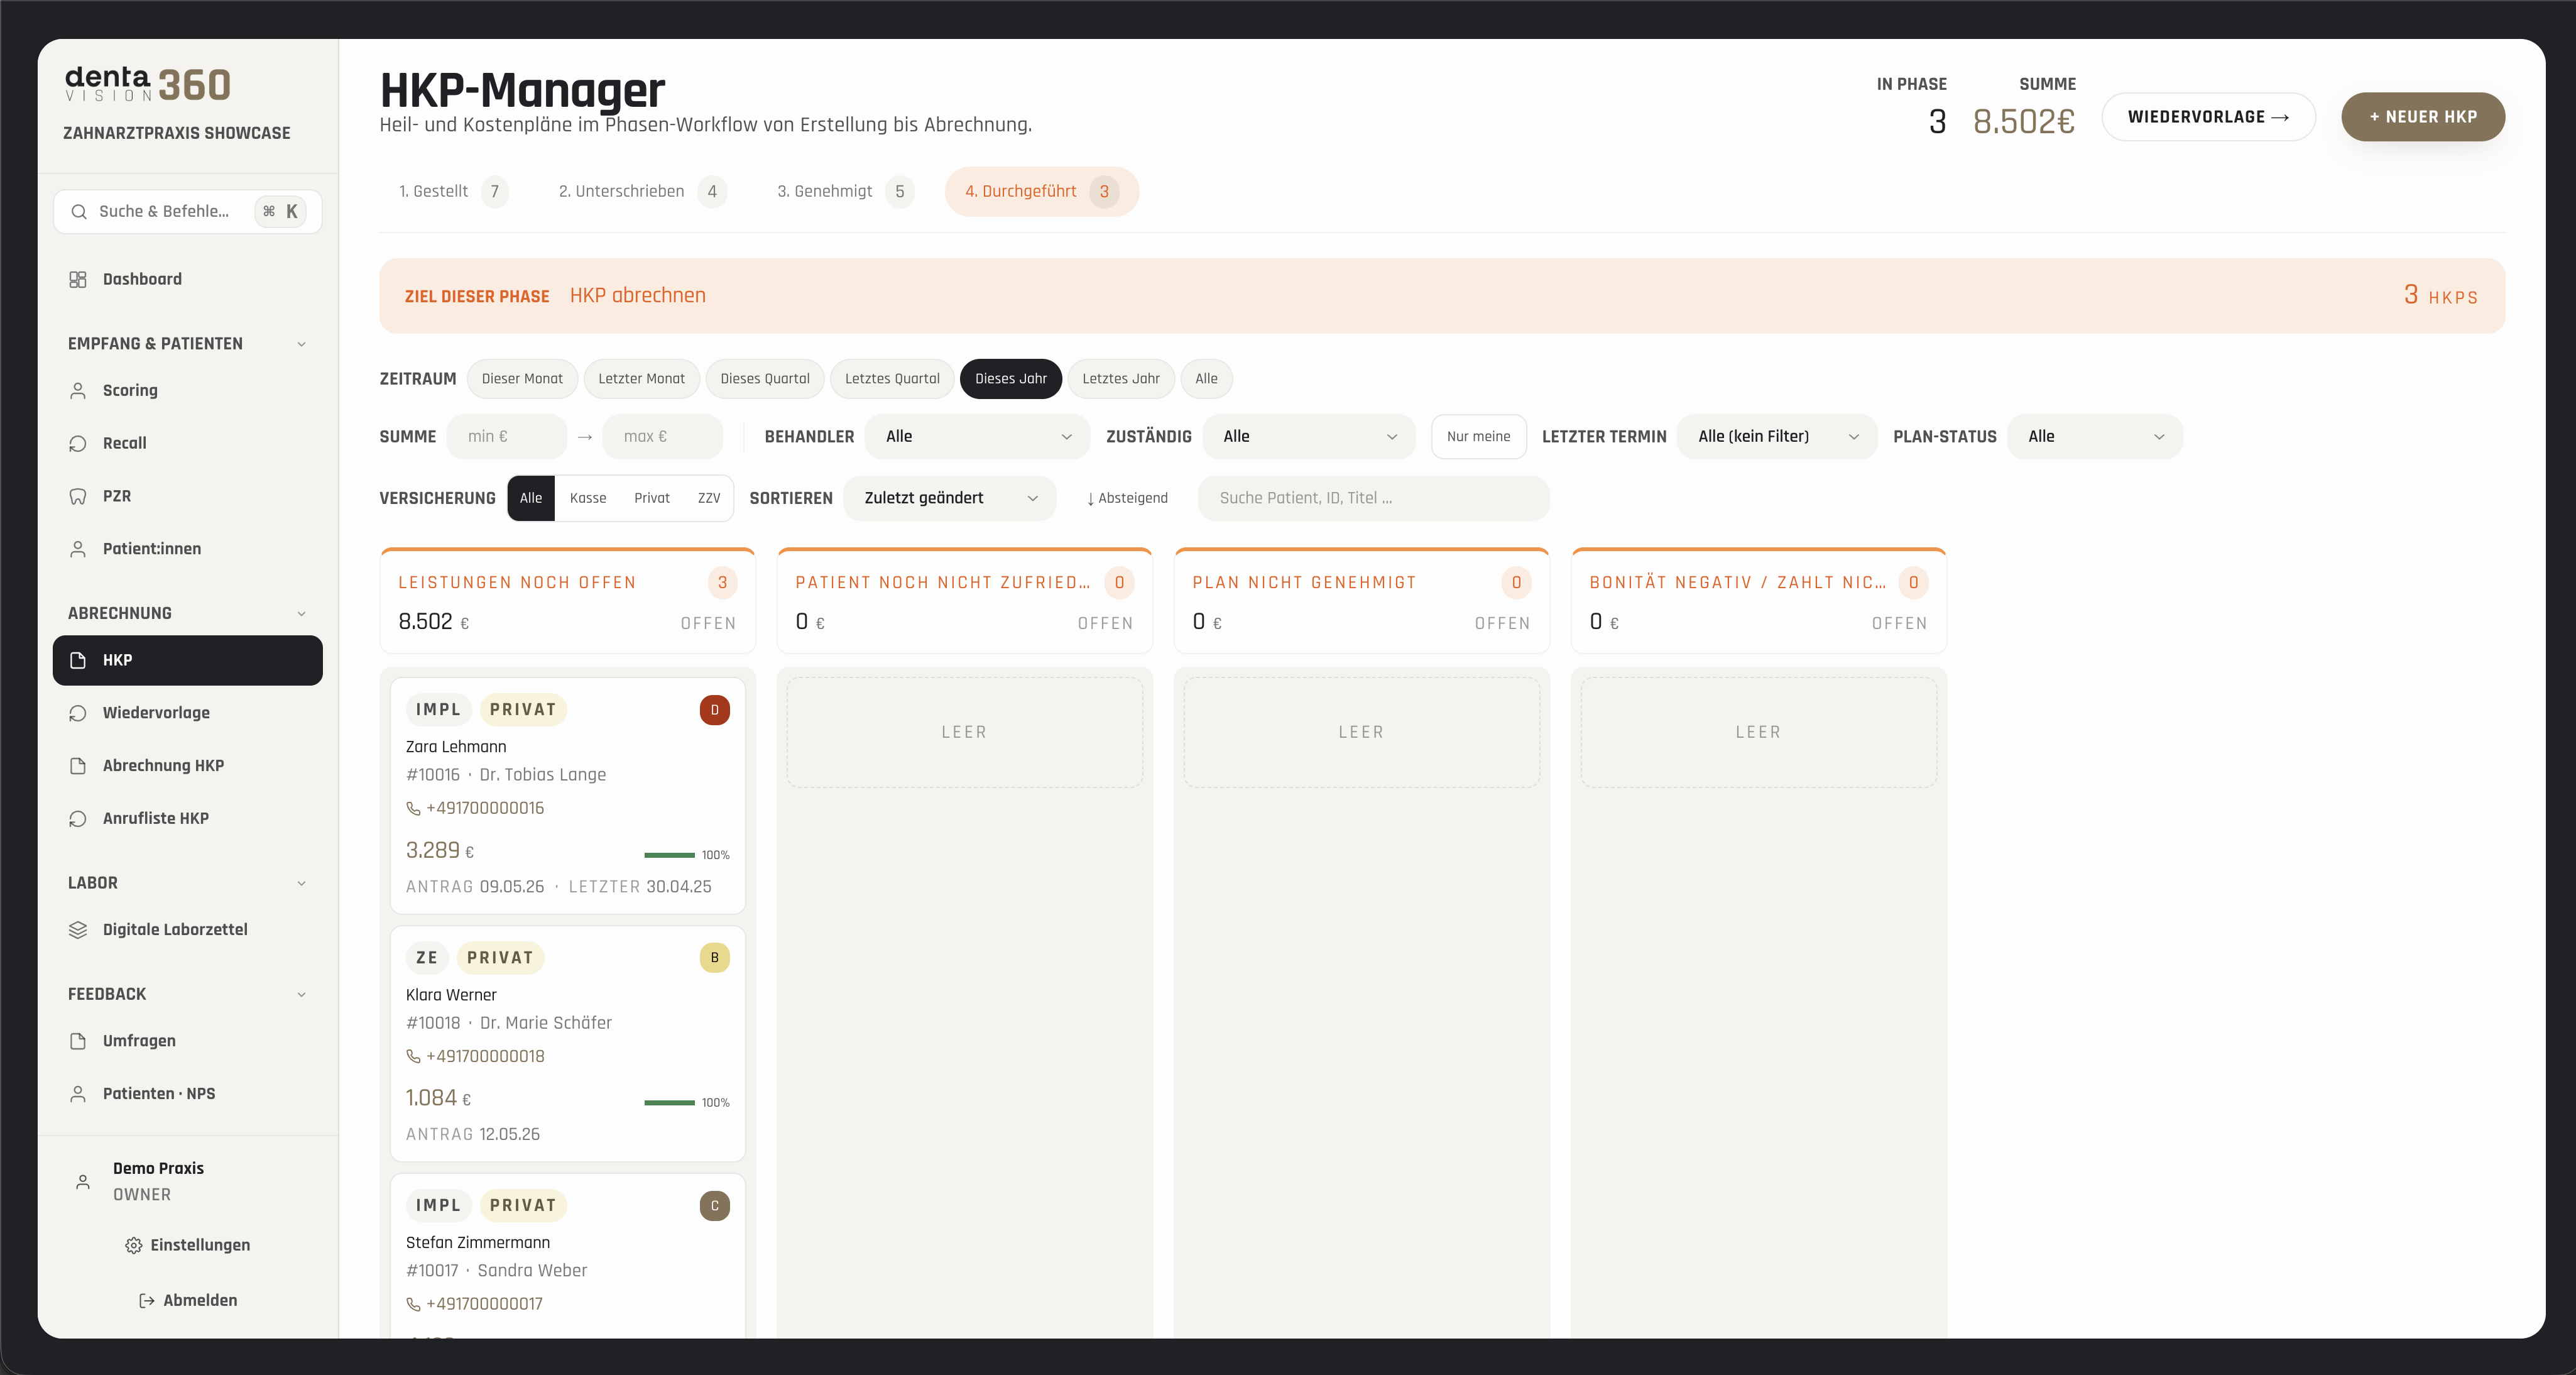
Task: Click the yellow B scoring badge on Klara Werner
Action: tap(714, 958)
